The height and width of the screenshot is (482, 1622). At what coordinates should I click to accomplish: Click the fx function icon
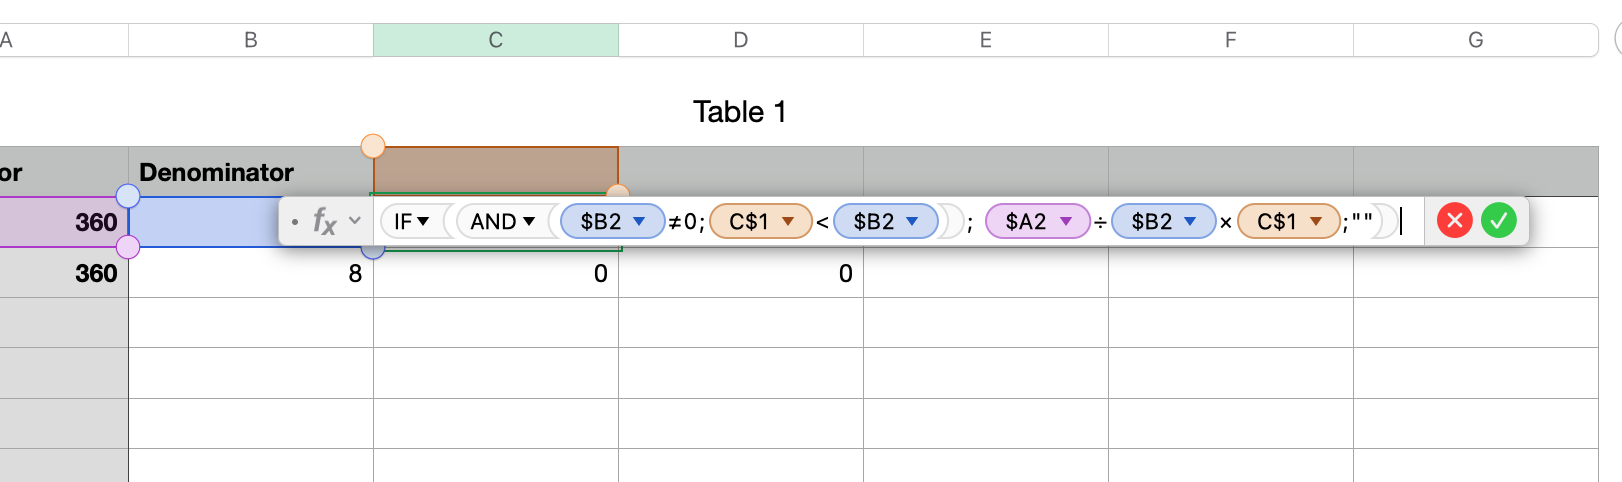click(x=324, y=221)
